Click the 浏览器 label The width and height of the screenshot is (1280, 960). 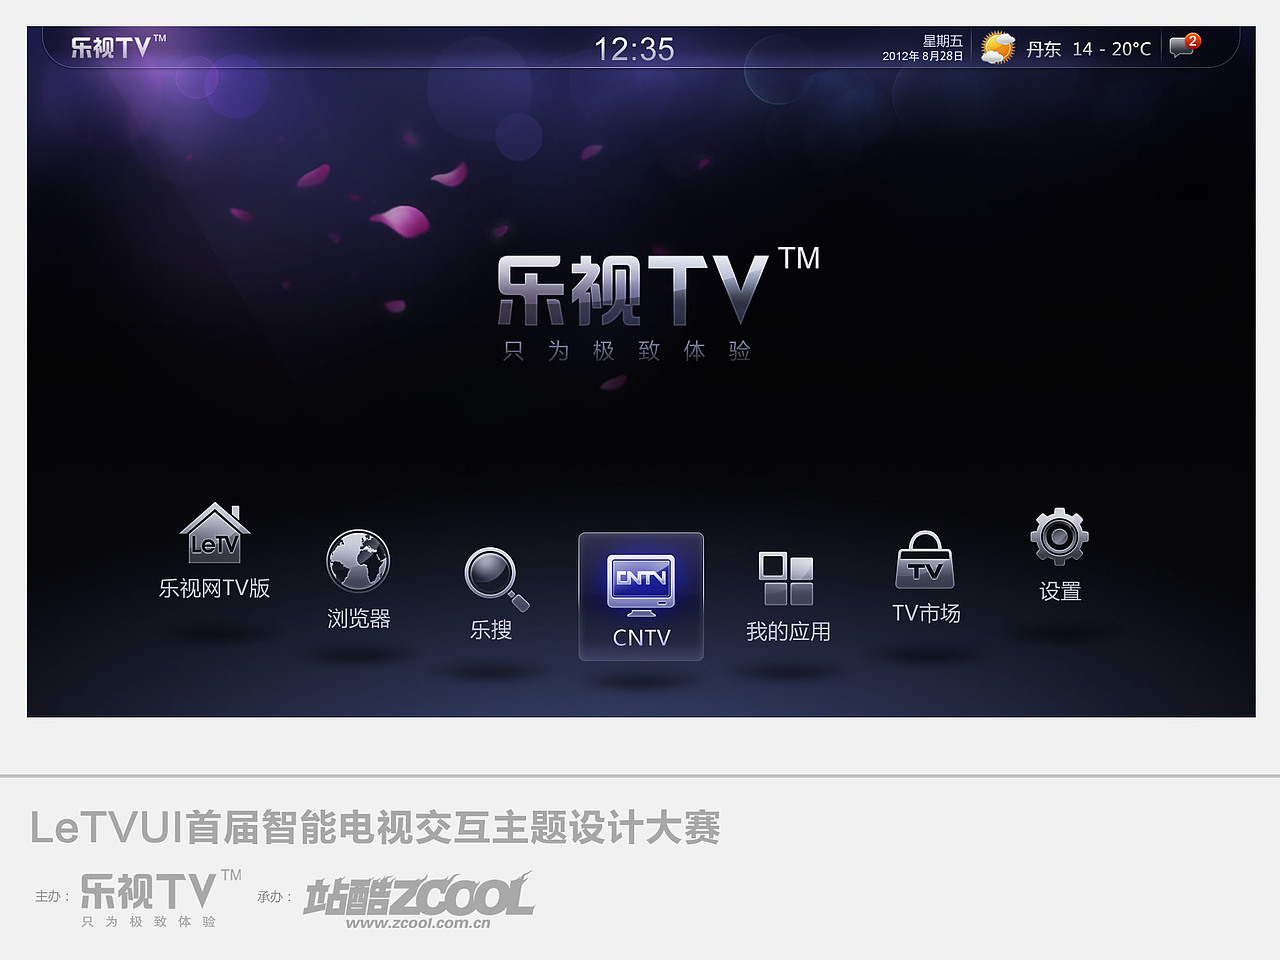pos(359,619)
